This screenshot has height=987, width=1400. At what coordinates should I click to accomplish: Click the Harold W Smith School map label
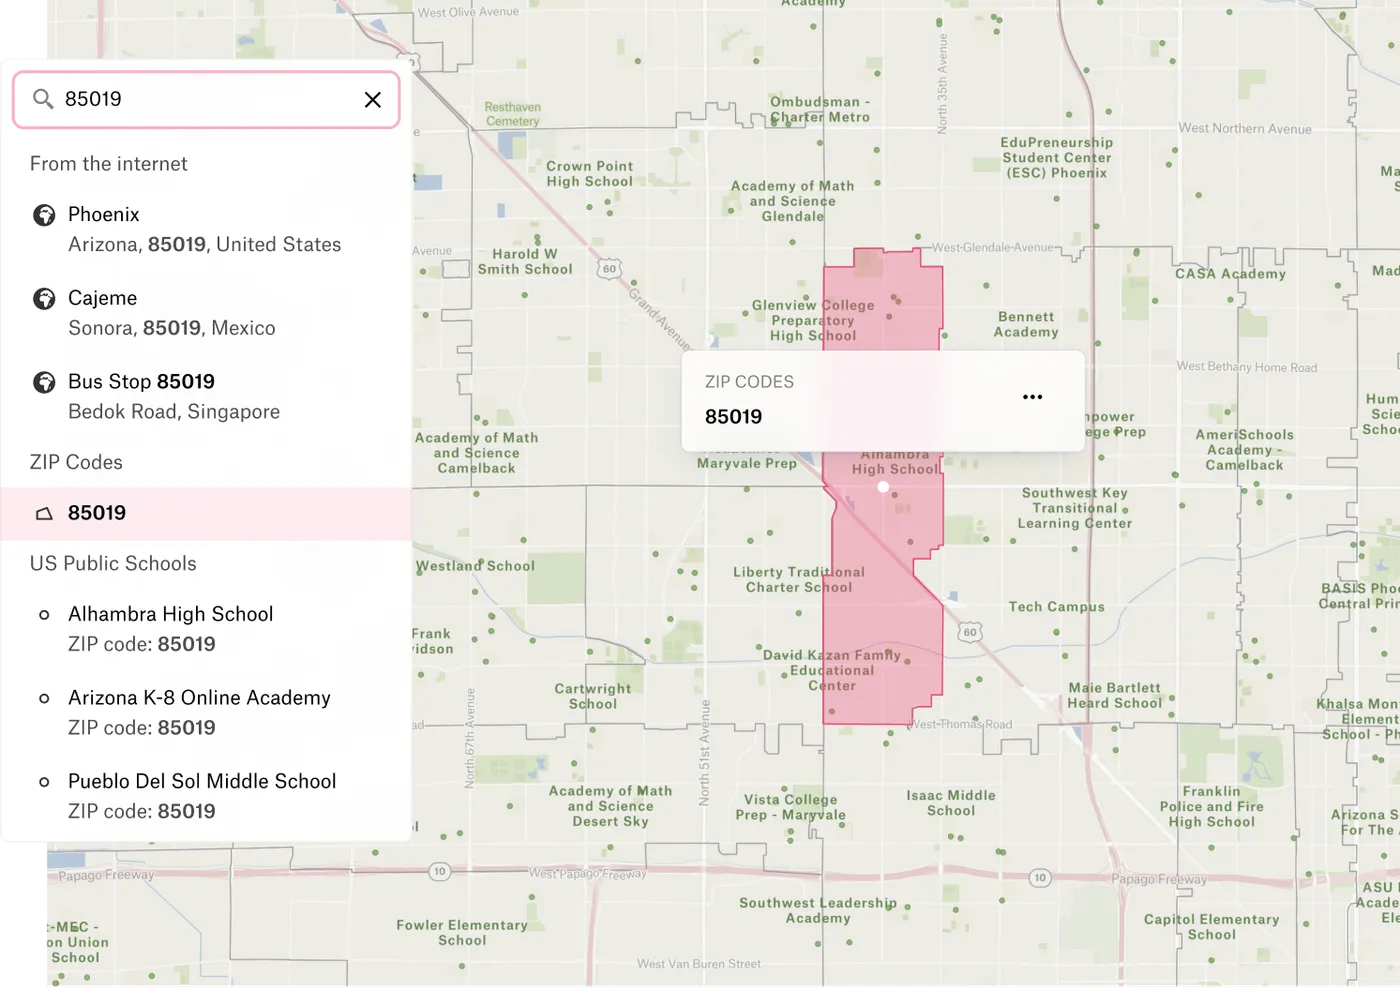(x=525, y=261)
